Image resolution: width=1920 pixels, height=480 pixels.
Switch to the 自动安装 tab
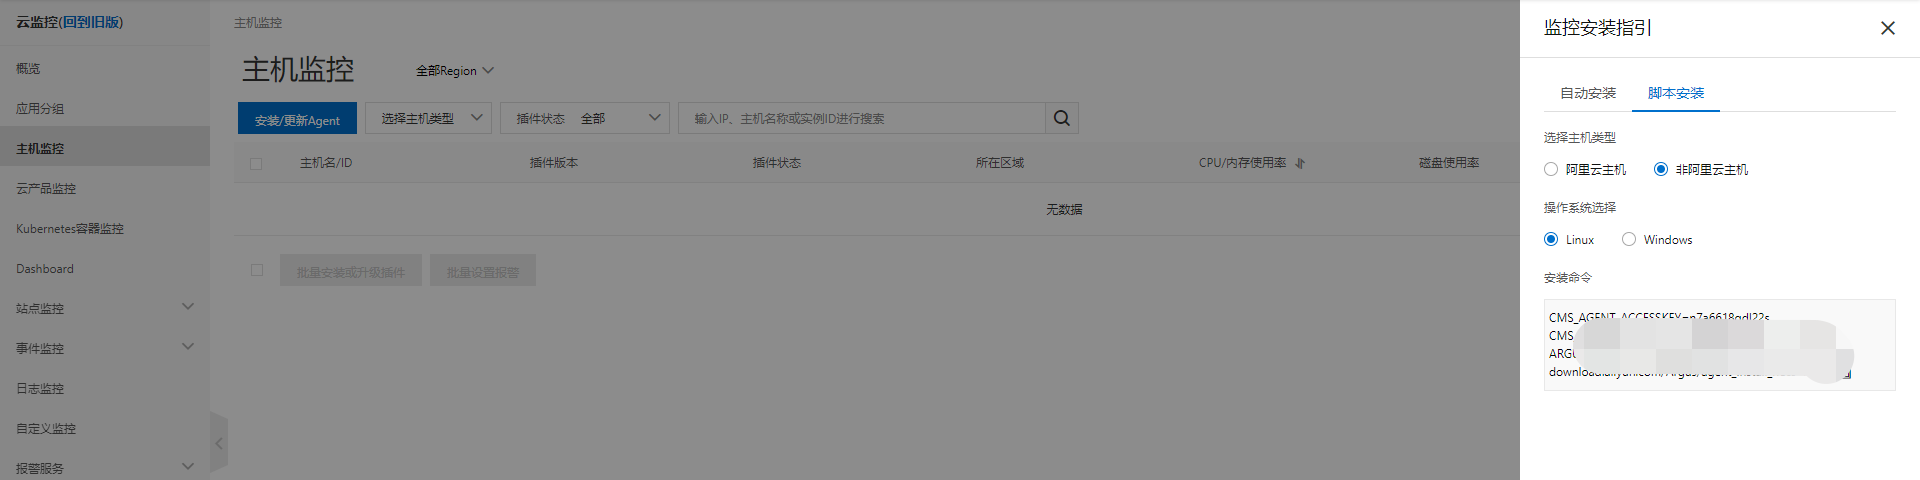tap(1588, 93)
